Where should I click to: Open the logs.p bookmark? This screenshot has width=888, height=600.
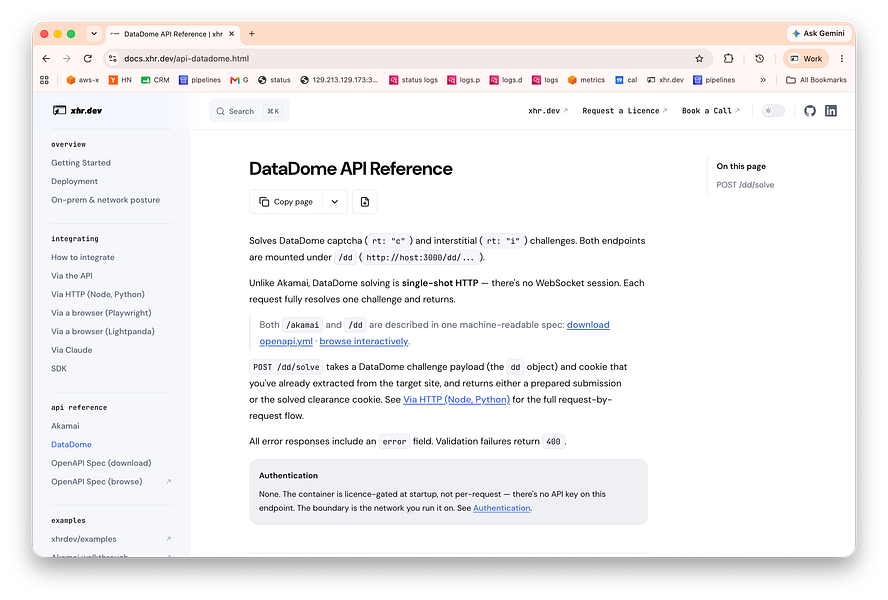pyautogui.click(x=464, y=80)
